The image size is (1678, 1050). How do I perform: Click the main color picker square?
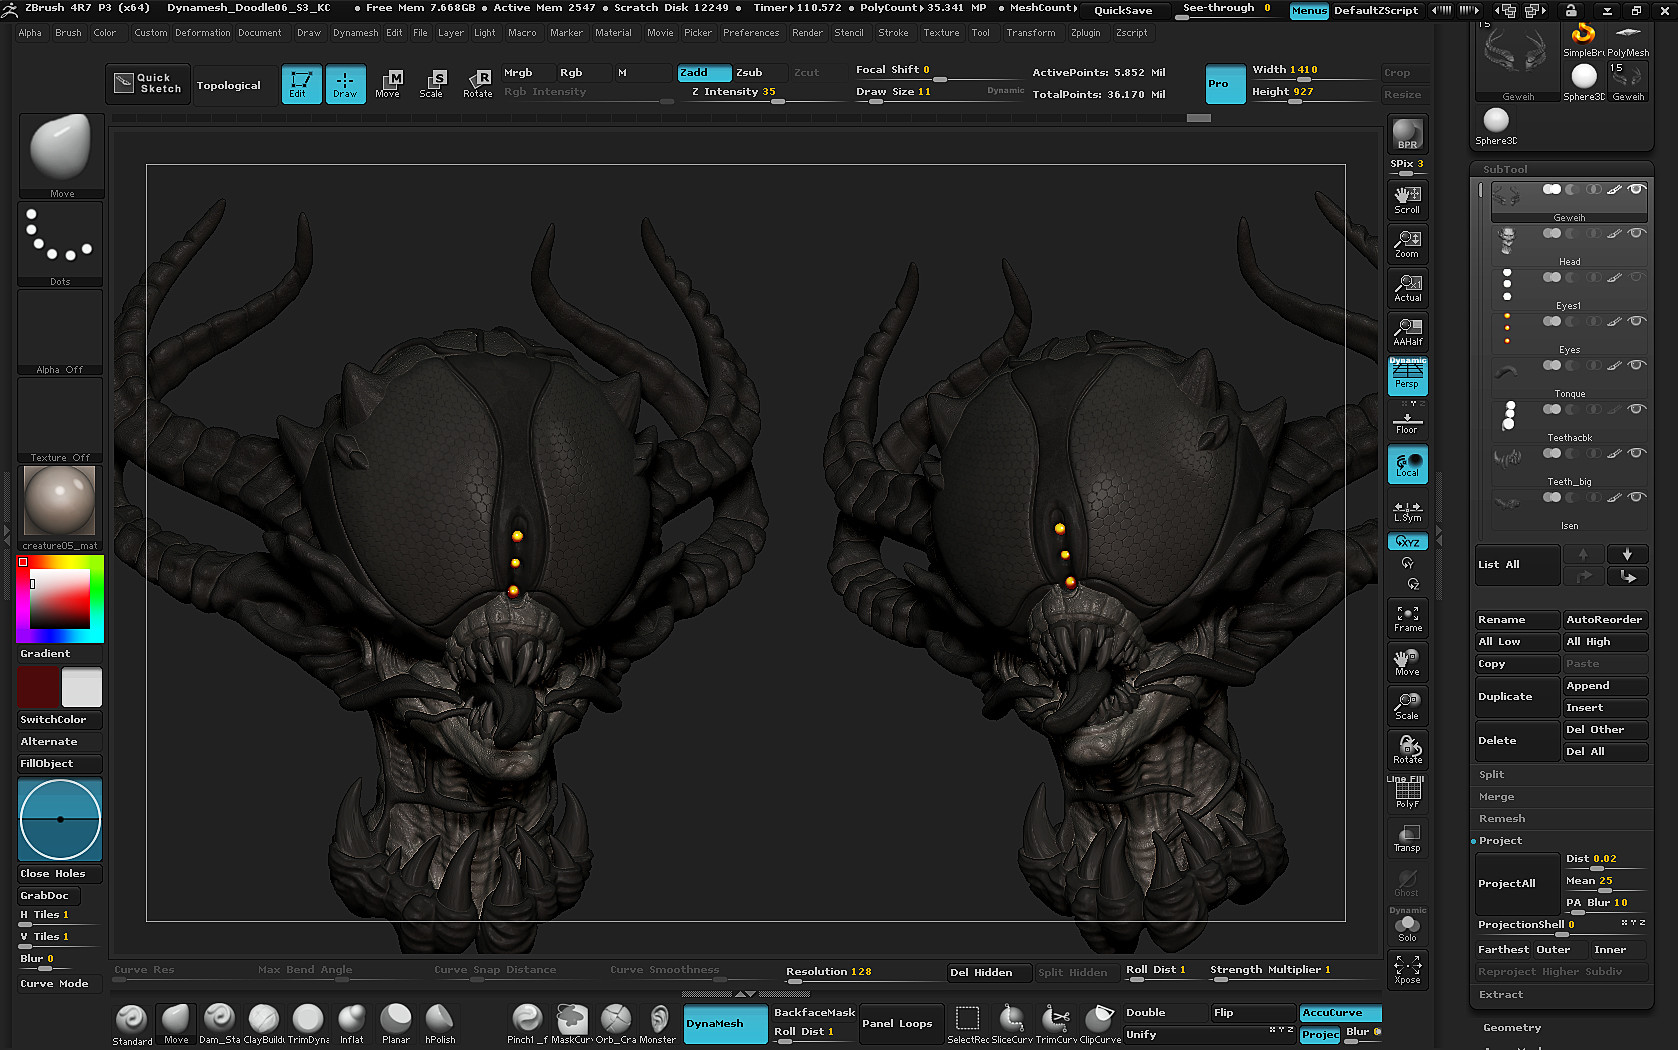click(60, 599)
